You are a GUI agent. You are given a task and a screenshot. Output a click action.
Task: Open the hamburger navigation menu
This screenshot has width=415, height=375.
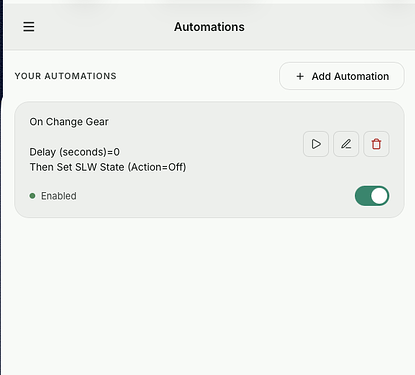pyautogui.click(x=29, y=27)
